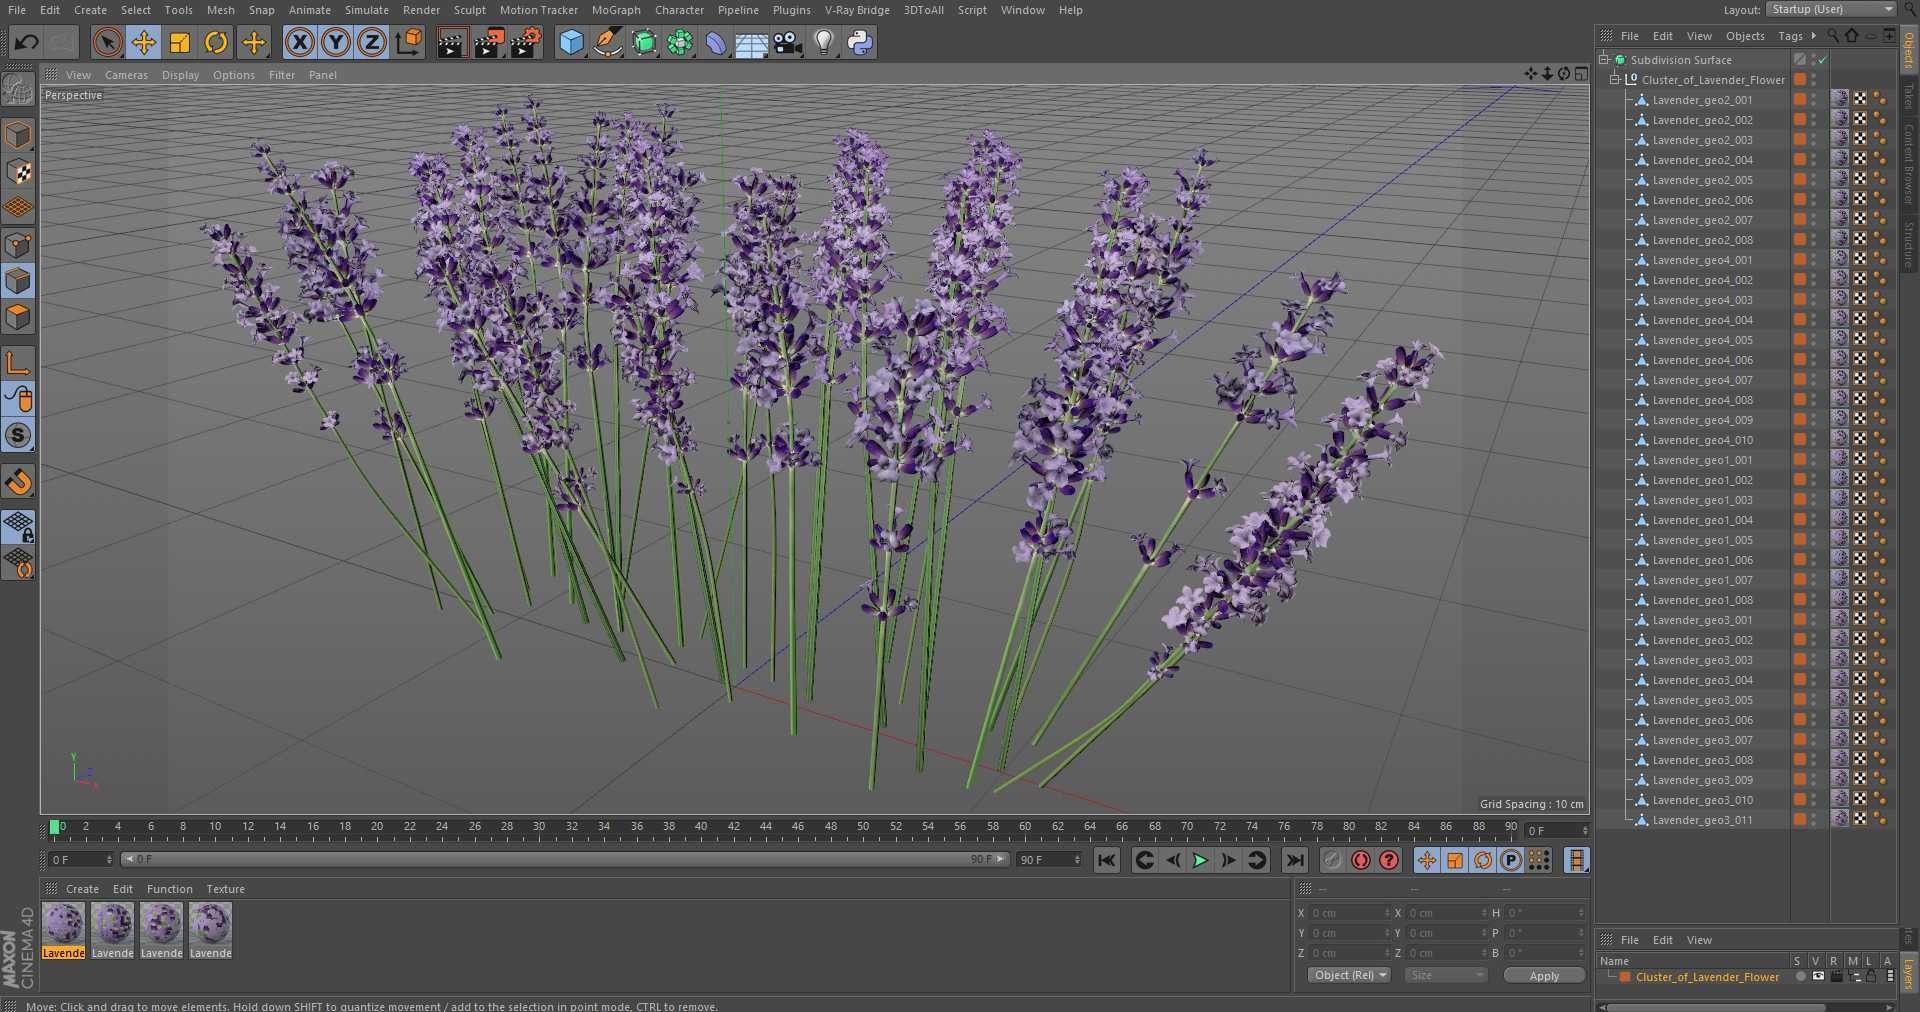Image resolution: width=1920 pixels, height=1012 pixels.
Task: Switch to Edges mode
Action: [18, 281]
